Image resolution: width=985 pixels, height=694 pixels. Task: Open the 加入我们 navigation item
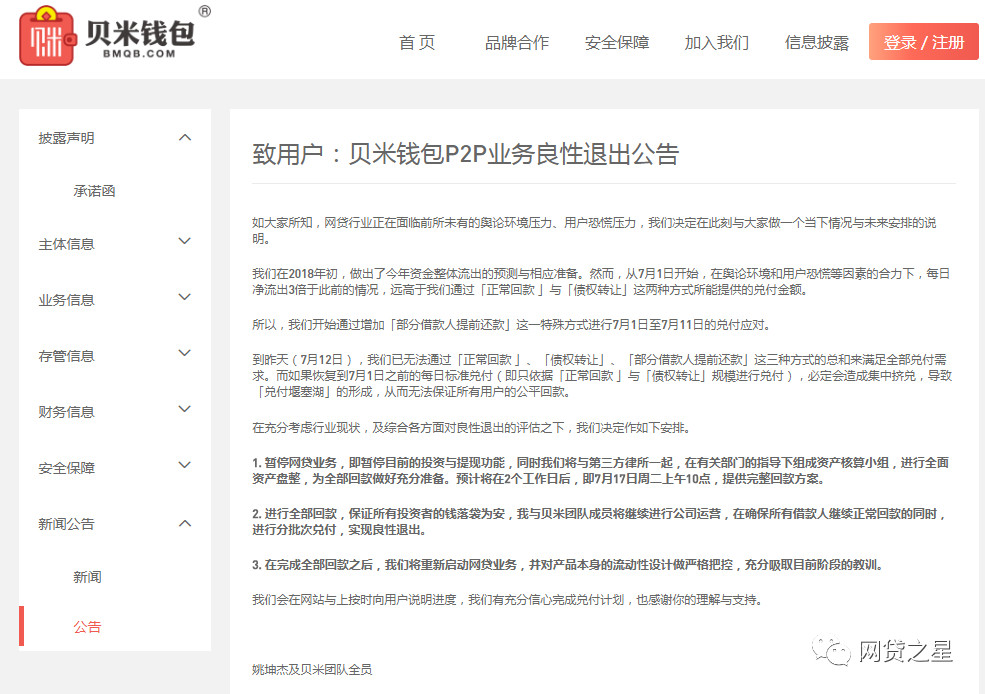pos(717,43)
